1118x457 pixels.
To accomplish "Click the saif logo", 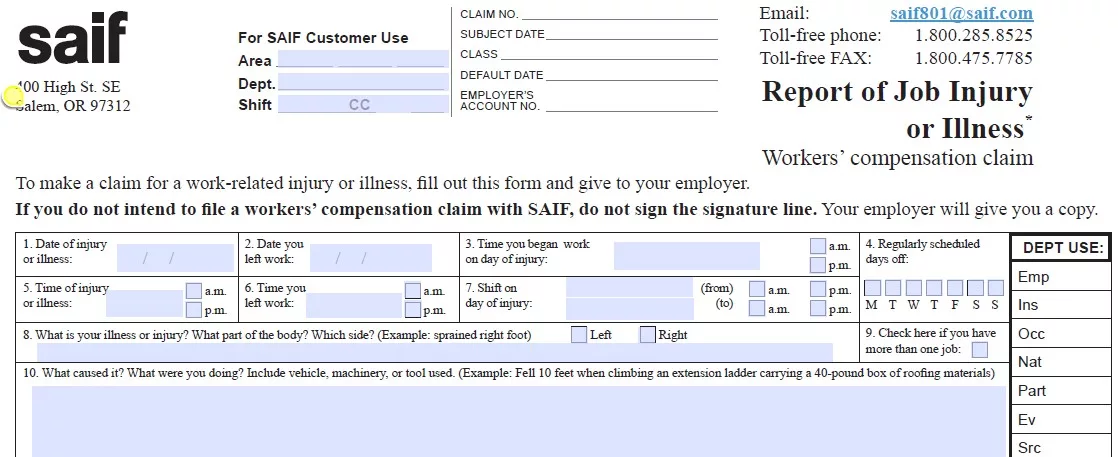I will [x=72, y=37].
